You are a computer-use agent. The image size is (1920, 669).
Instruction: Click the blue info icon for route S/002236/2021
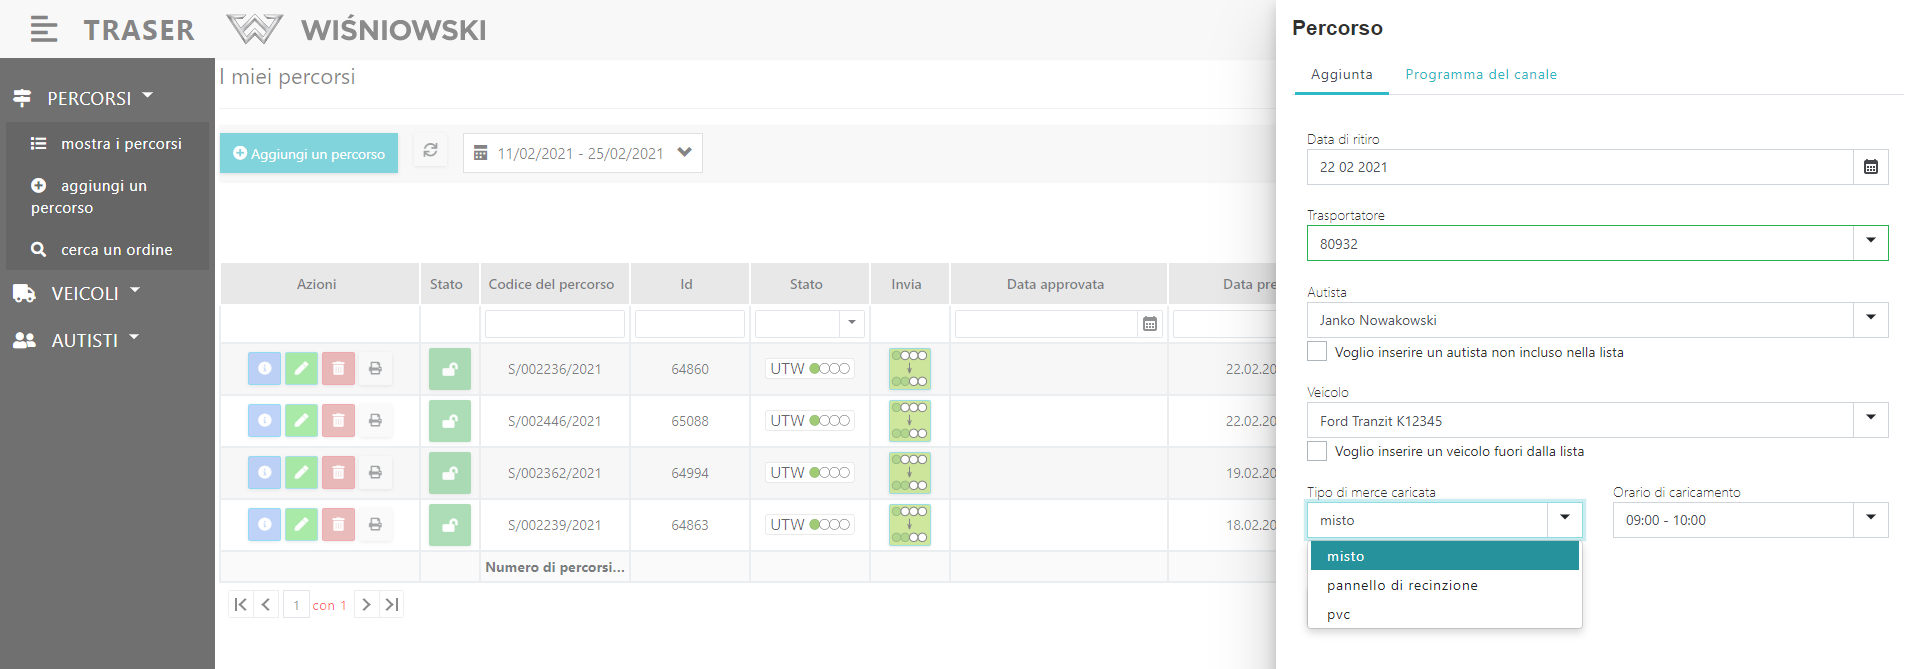click(x=264, y=369)
